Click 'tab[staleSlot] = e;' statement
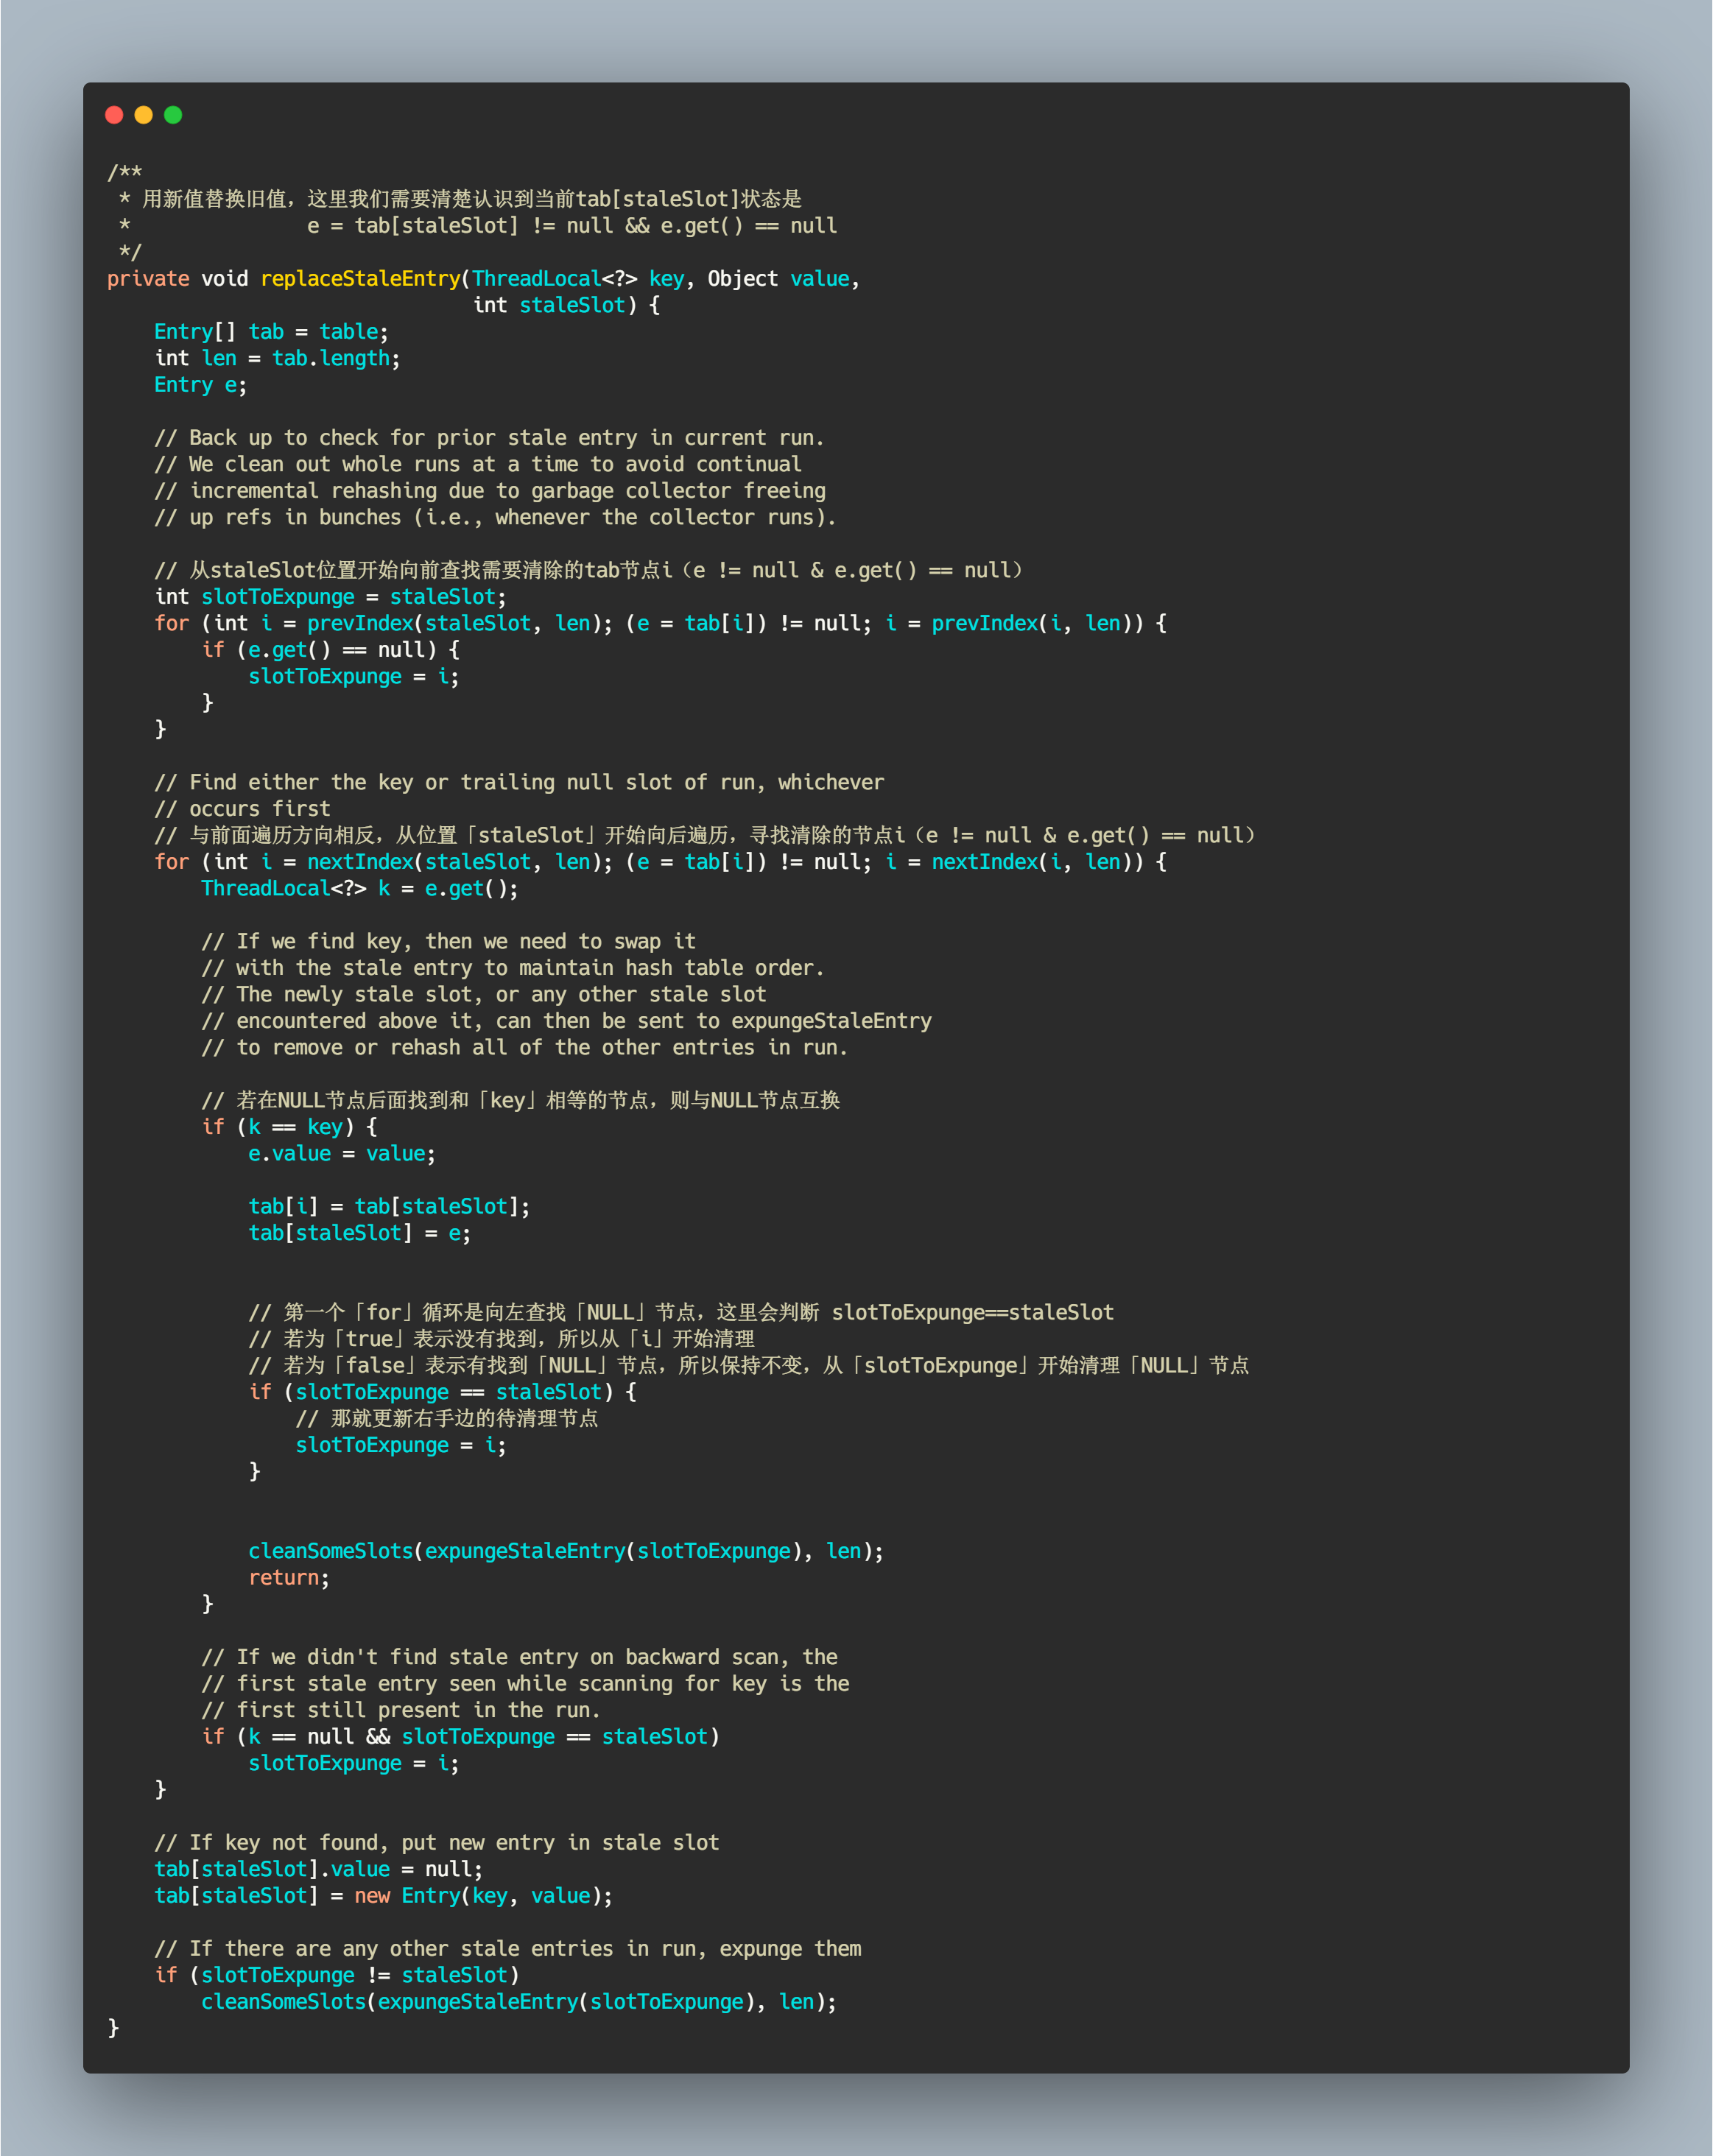The width and height of the screenshot is (1713, 2156). coord(359,1233)
